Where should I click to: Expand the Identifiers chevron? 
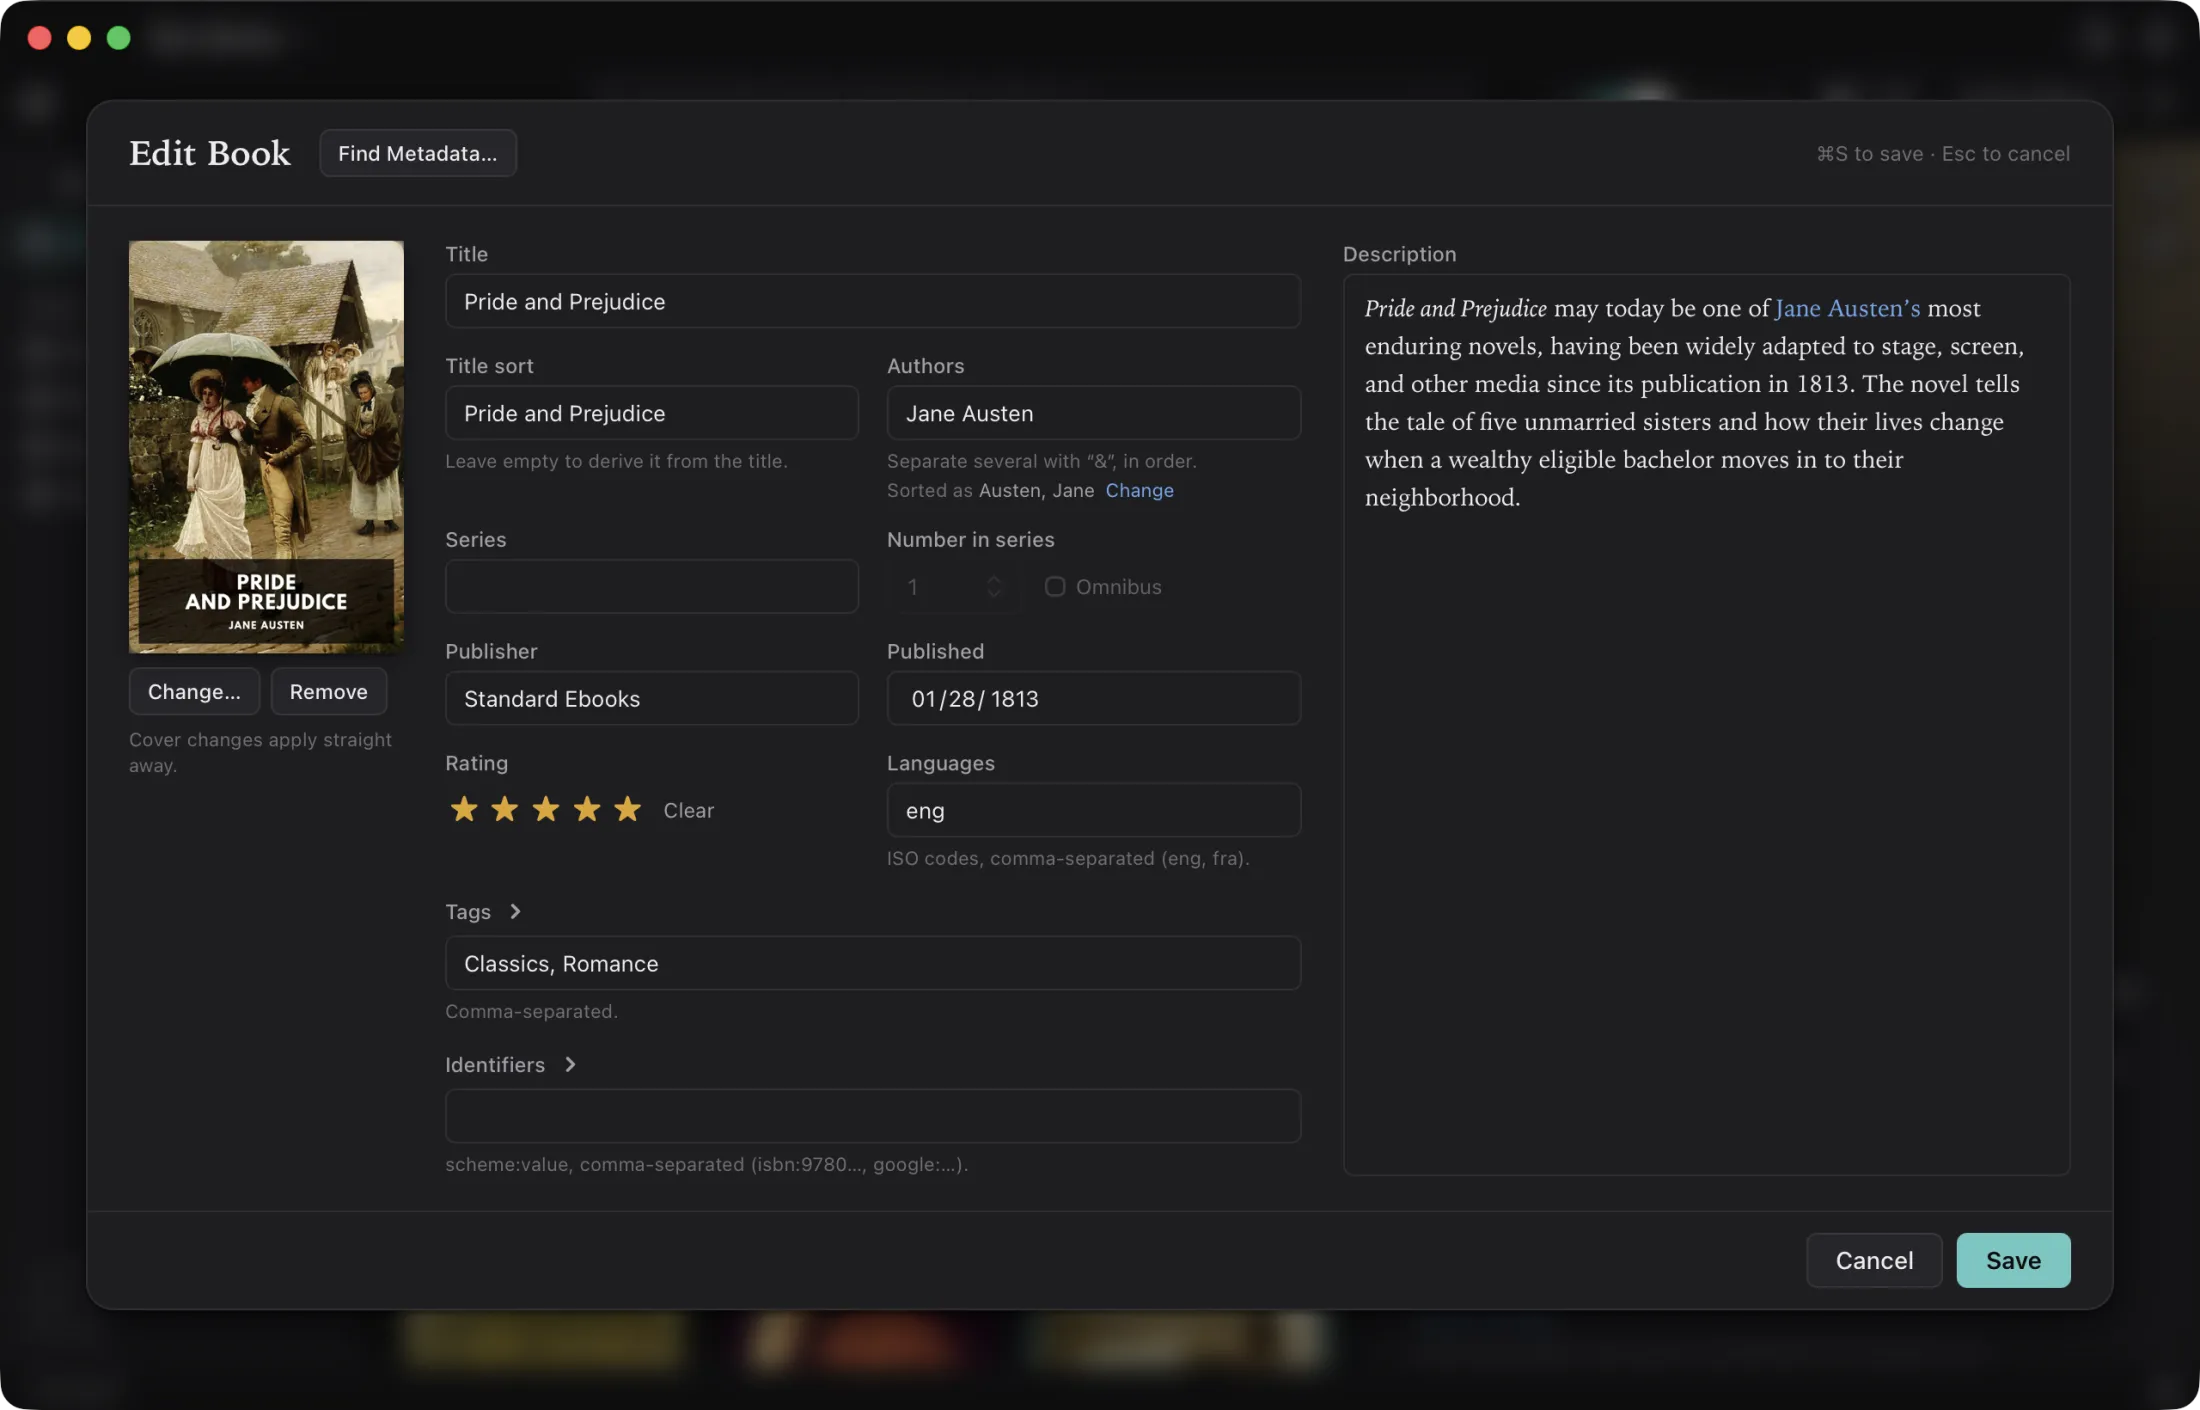570,1064
